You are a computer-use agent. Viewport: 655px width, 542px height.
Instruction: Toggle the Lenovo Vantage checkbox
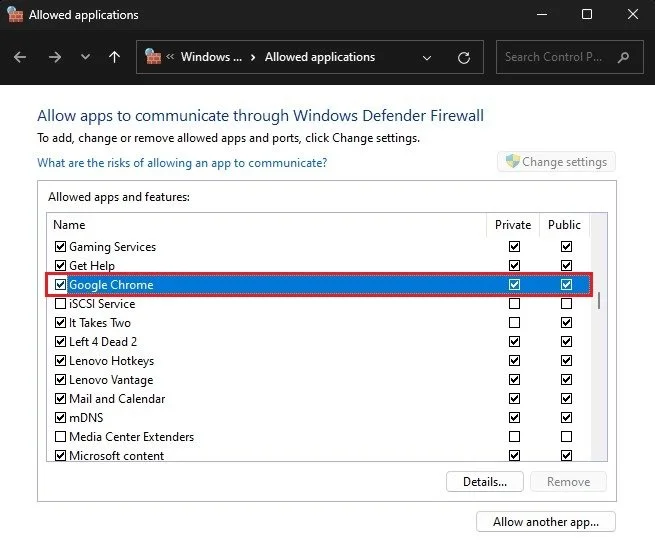tap(60, 379)
